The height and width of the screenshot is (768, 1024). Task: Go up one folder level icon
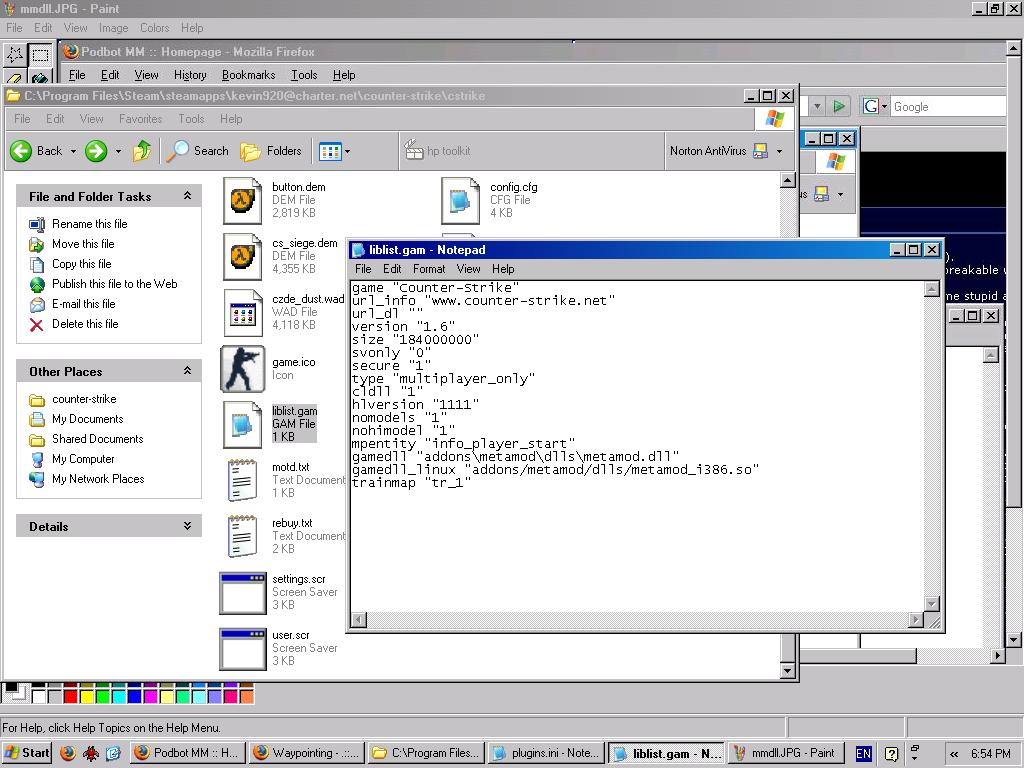tap(142, 151)
